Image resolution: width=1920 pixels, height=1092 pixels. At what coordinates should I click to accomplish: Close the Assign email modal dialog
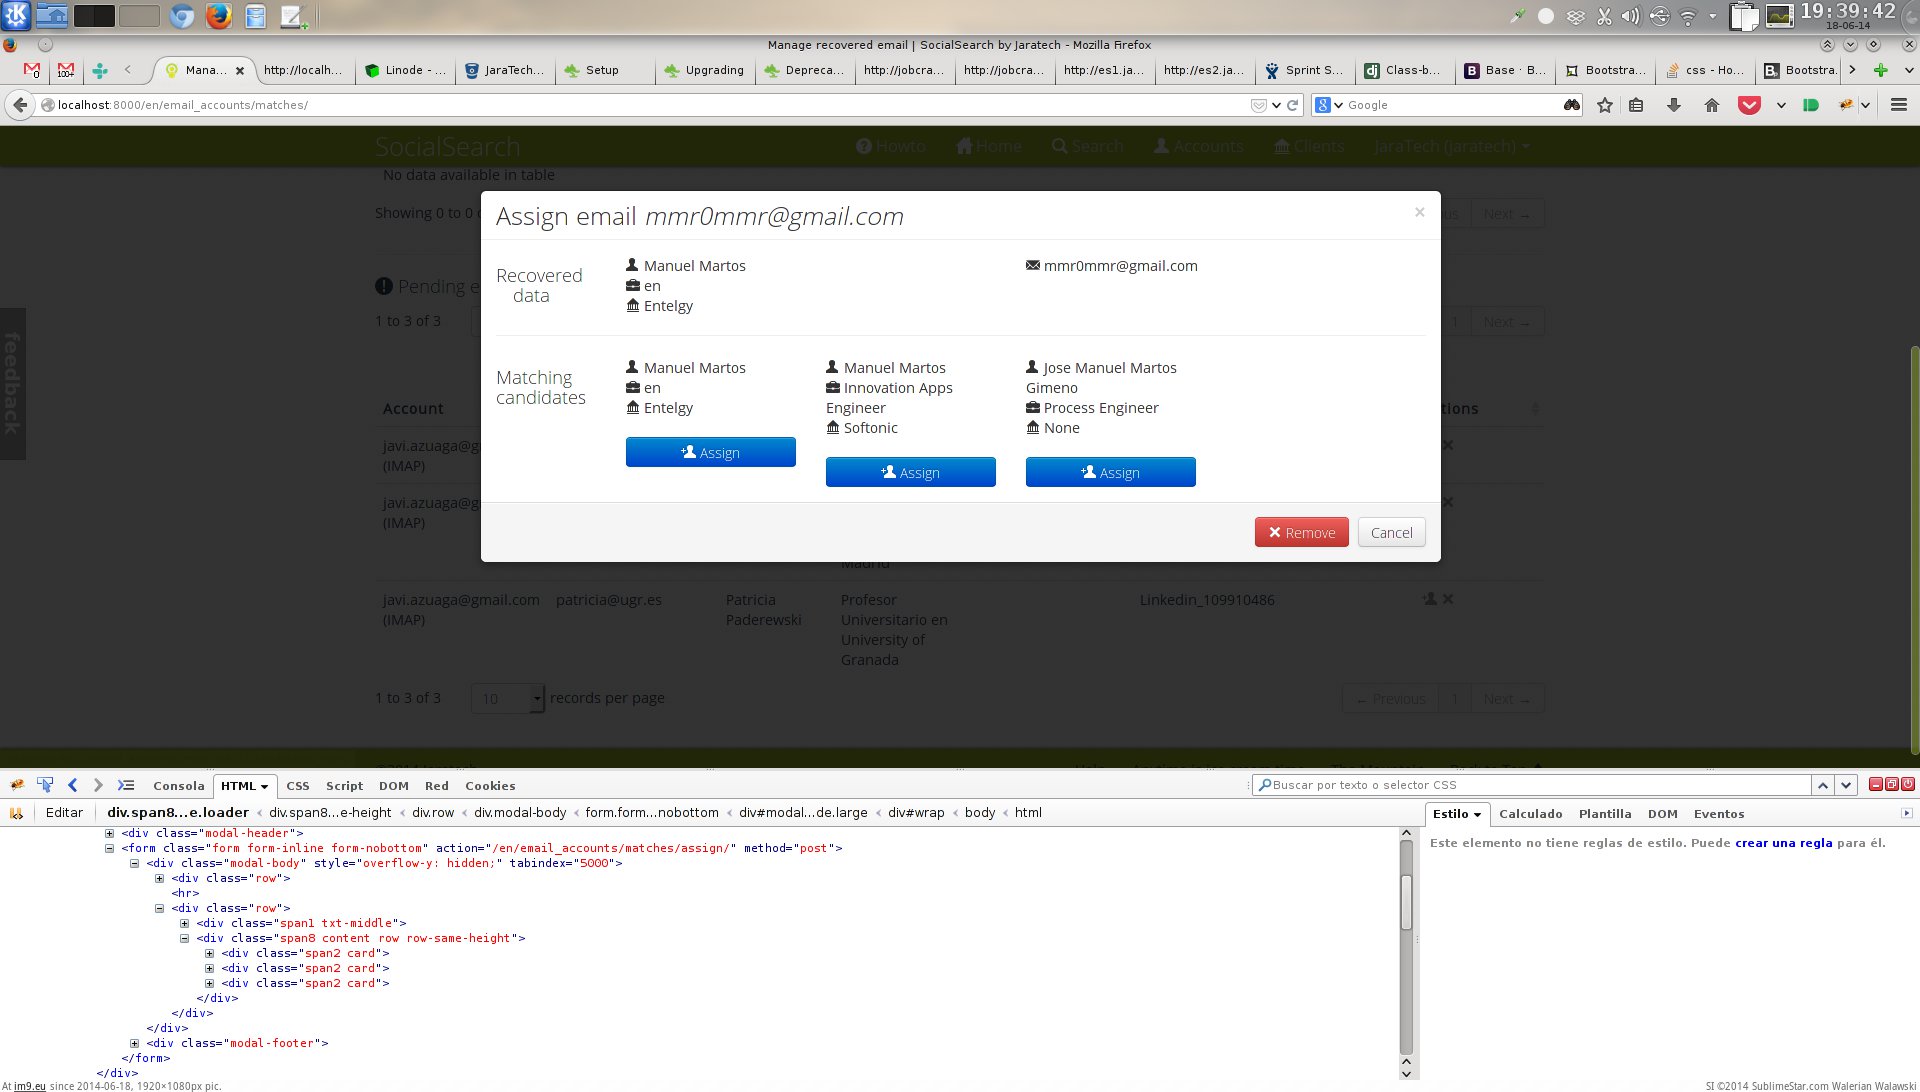tap(1419, 212)
